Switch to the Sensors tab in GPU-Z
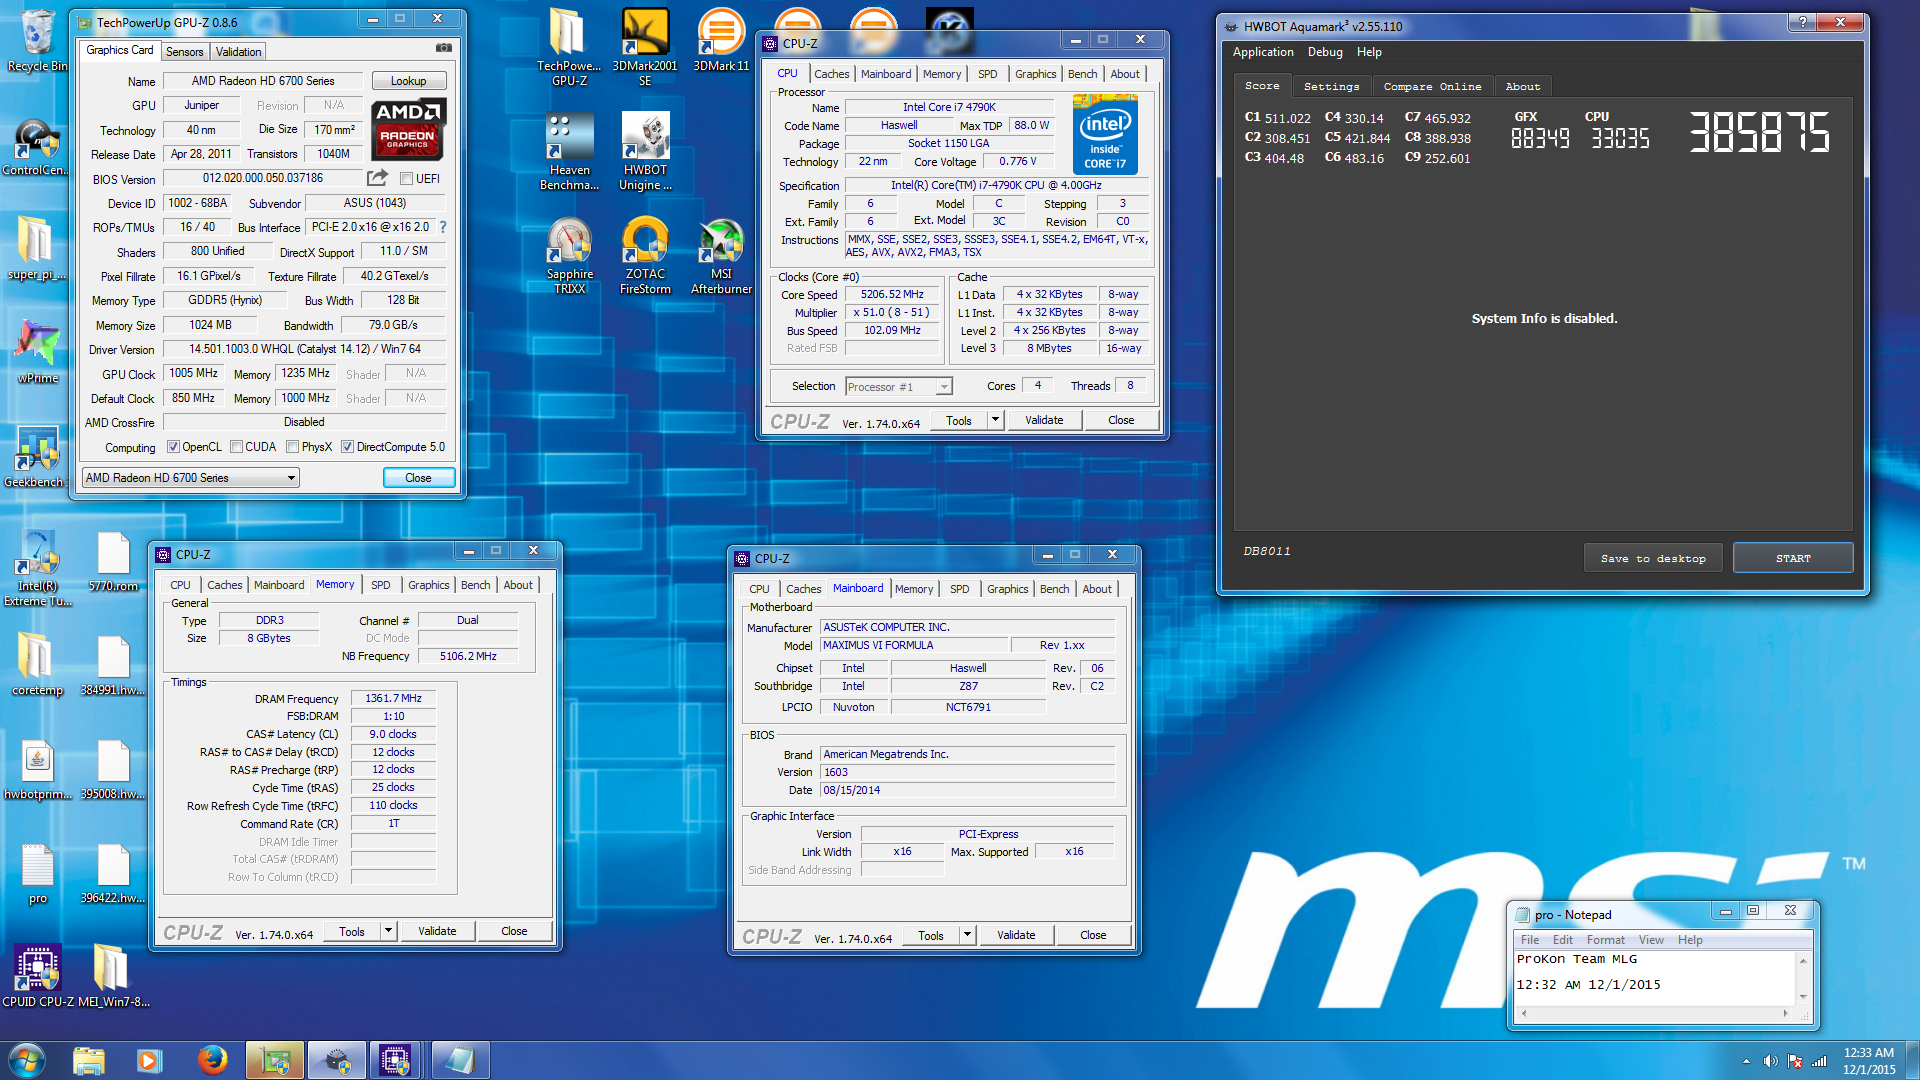1920x1080 pixels. tap(184, 52)
